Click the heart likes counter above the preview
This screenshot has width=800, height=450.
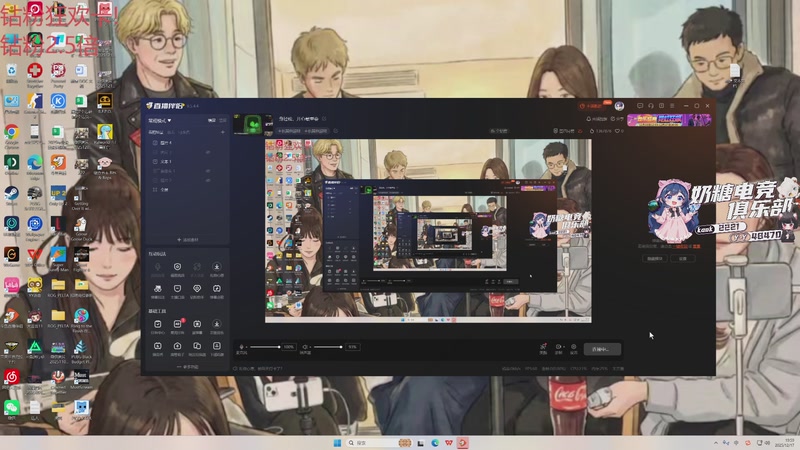pyautogui.click(x=619, y=131)
